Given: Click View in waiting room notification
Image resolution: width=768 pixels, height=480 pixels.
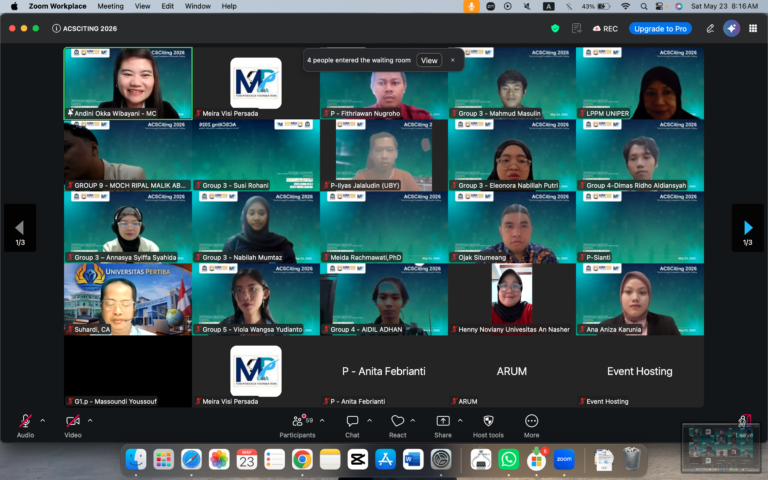Looking at the screenshot, I should point(429,60).
